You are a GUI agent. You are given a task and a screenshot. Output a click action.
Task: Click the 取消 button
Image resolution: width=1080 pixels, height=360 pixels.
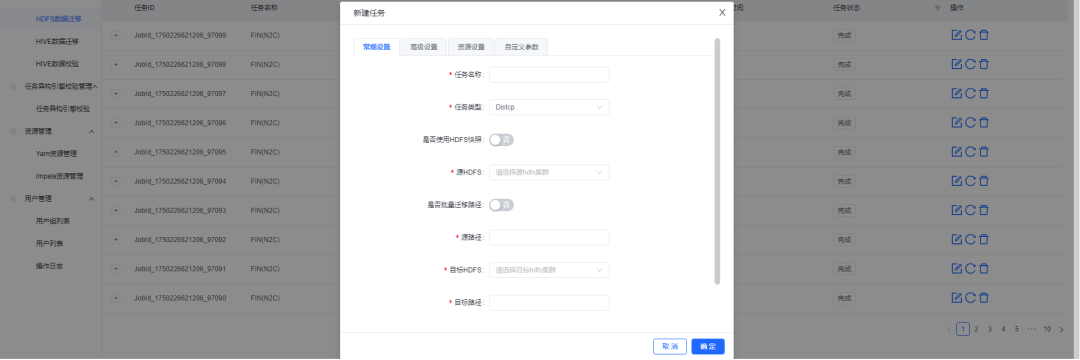click(670, 346)
